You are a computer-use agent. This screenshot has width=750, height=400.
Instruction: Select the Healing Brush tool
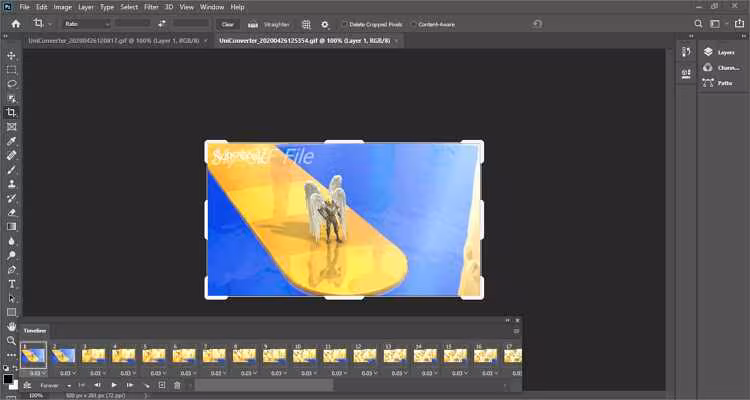tap(11, 155)
